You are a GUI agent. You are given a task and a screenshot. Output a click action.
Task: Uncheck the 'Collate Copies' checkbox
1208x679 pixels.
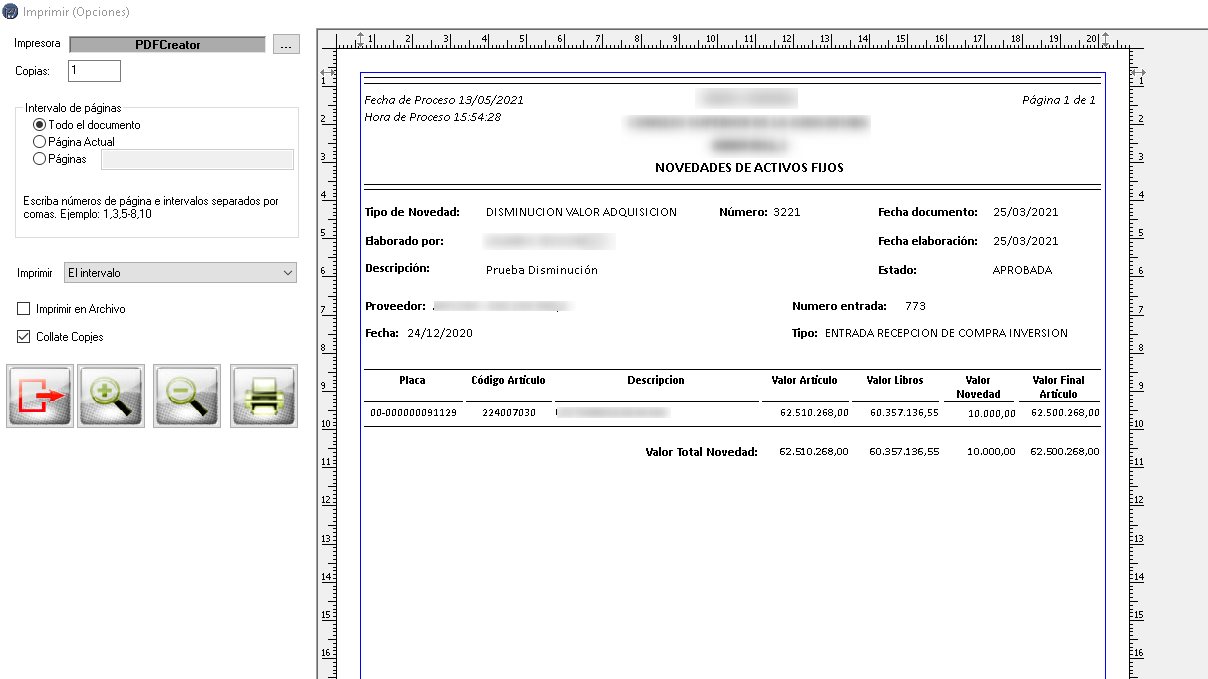[x=24, y=337]
